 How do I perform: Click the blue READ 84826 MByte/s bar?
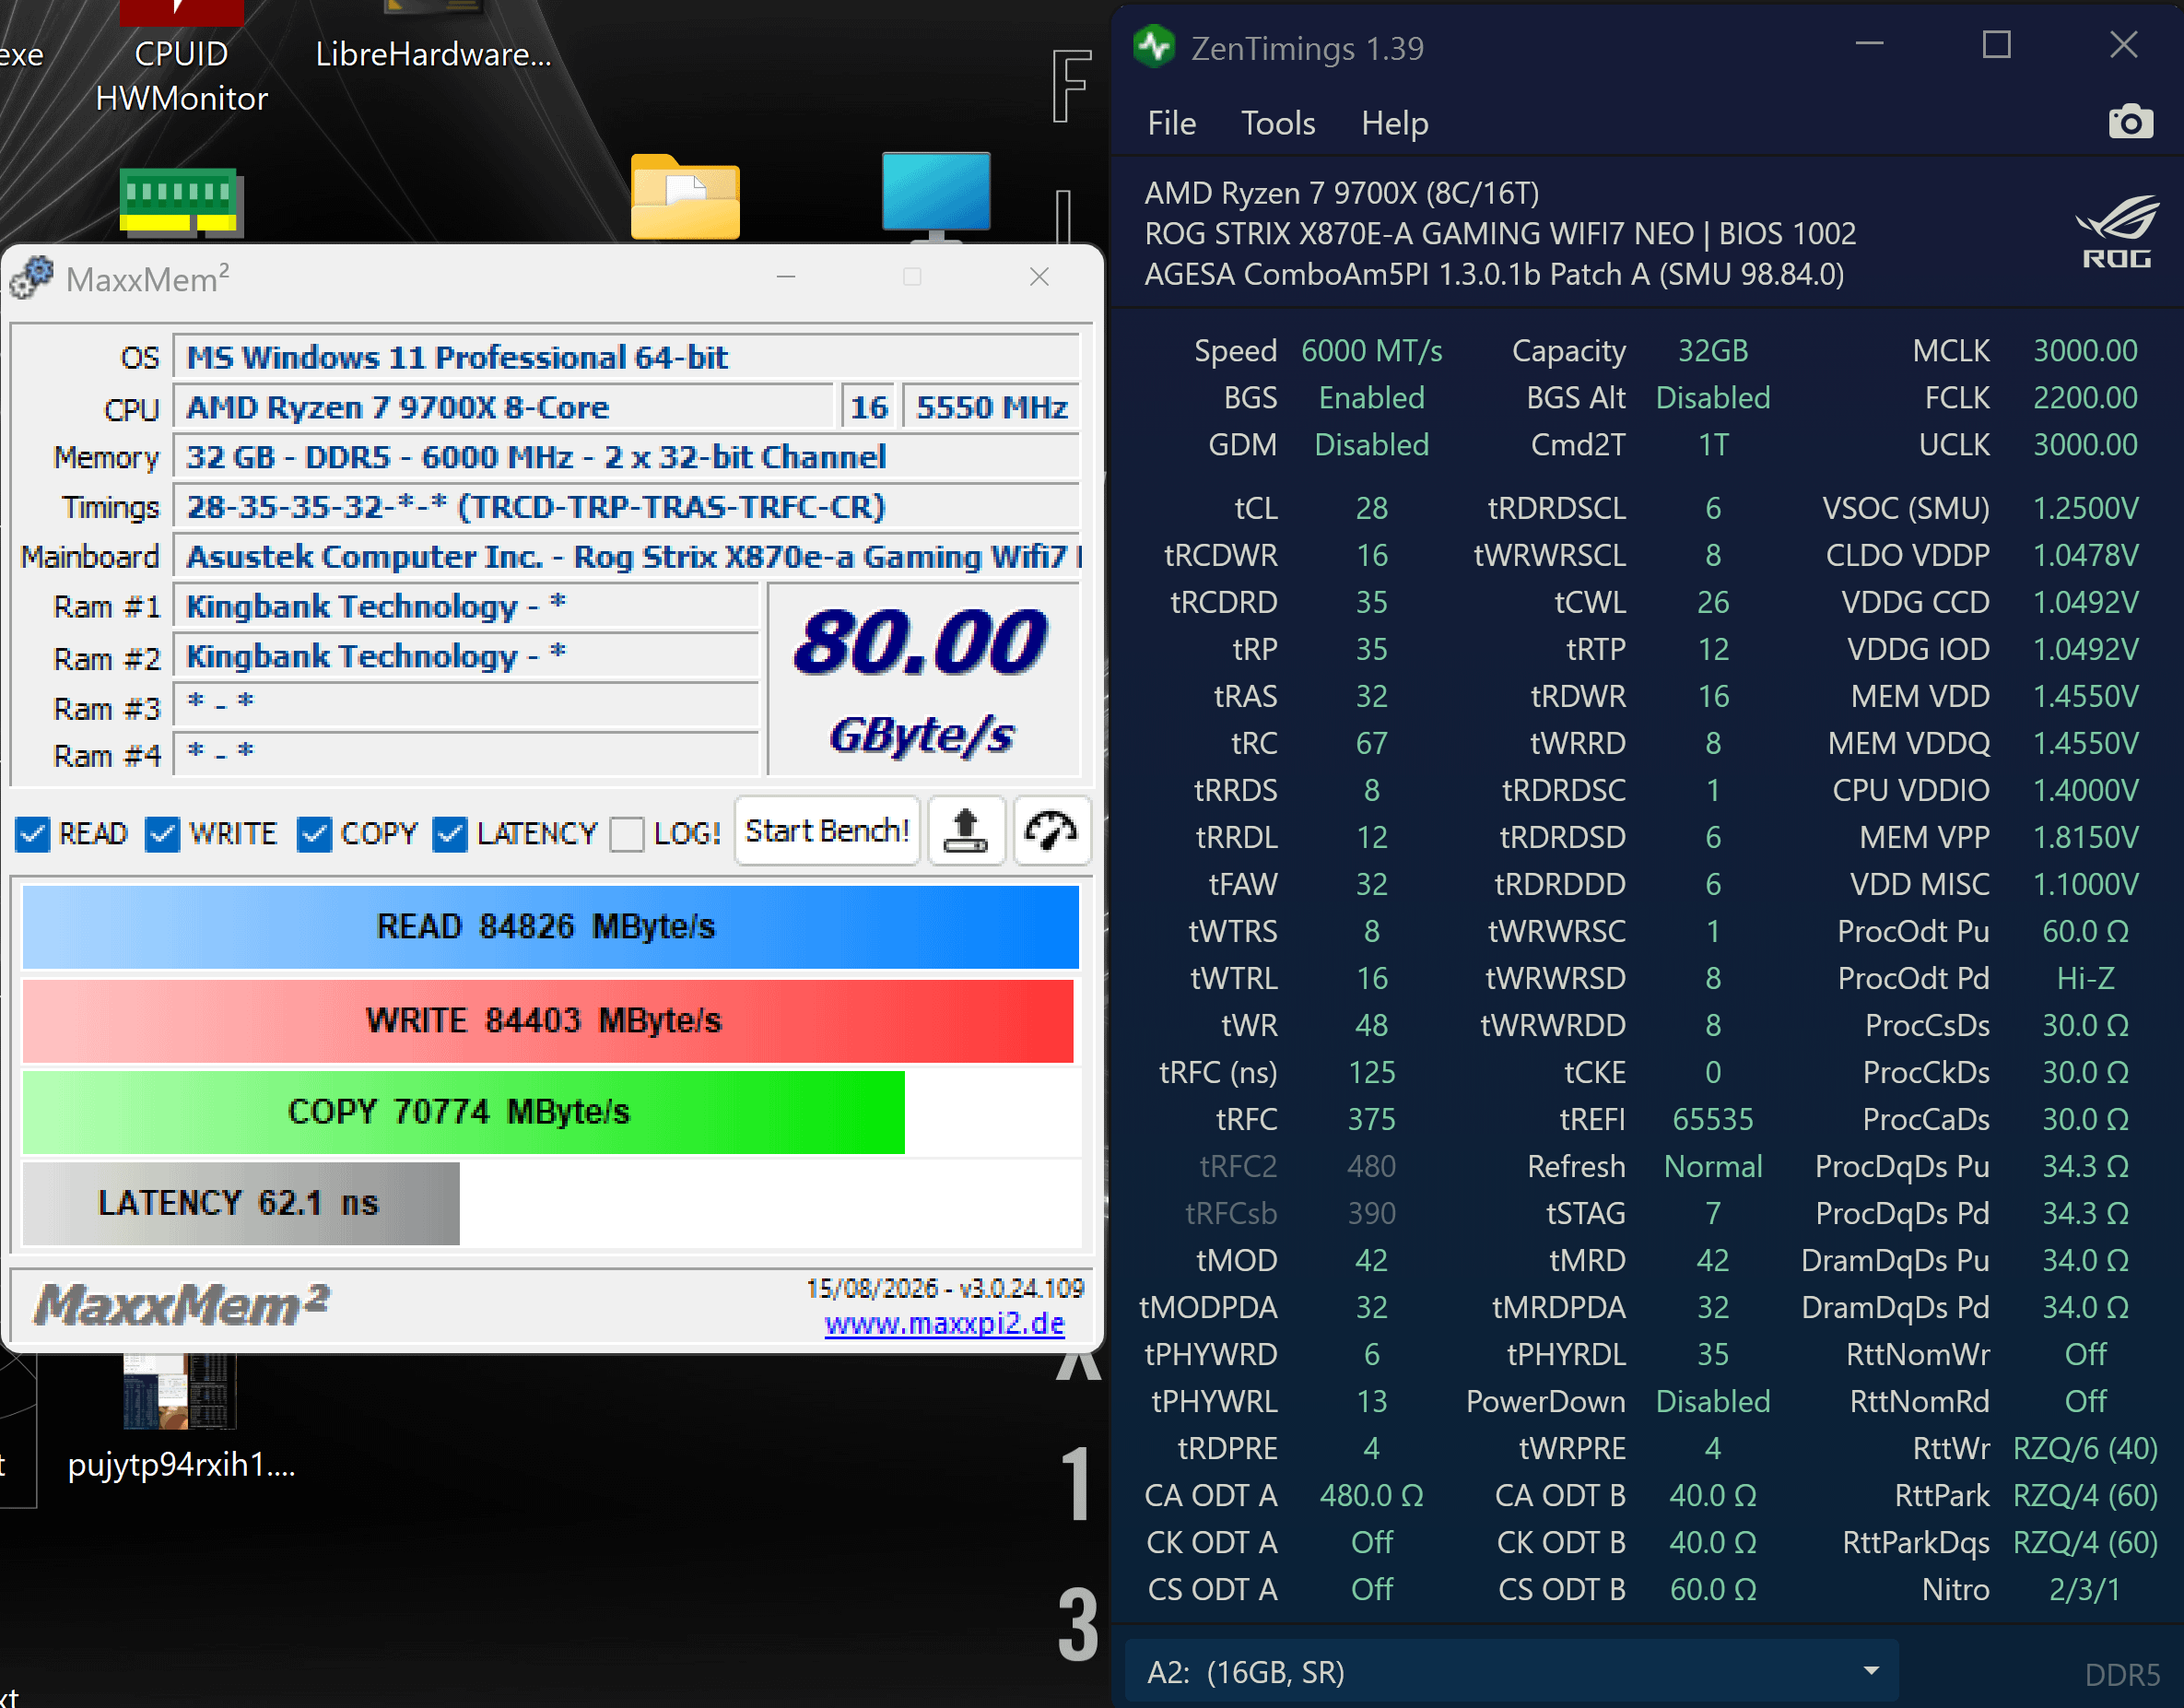[550, 927]
